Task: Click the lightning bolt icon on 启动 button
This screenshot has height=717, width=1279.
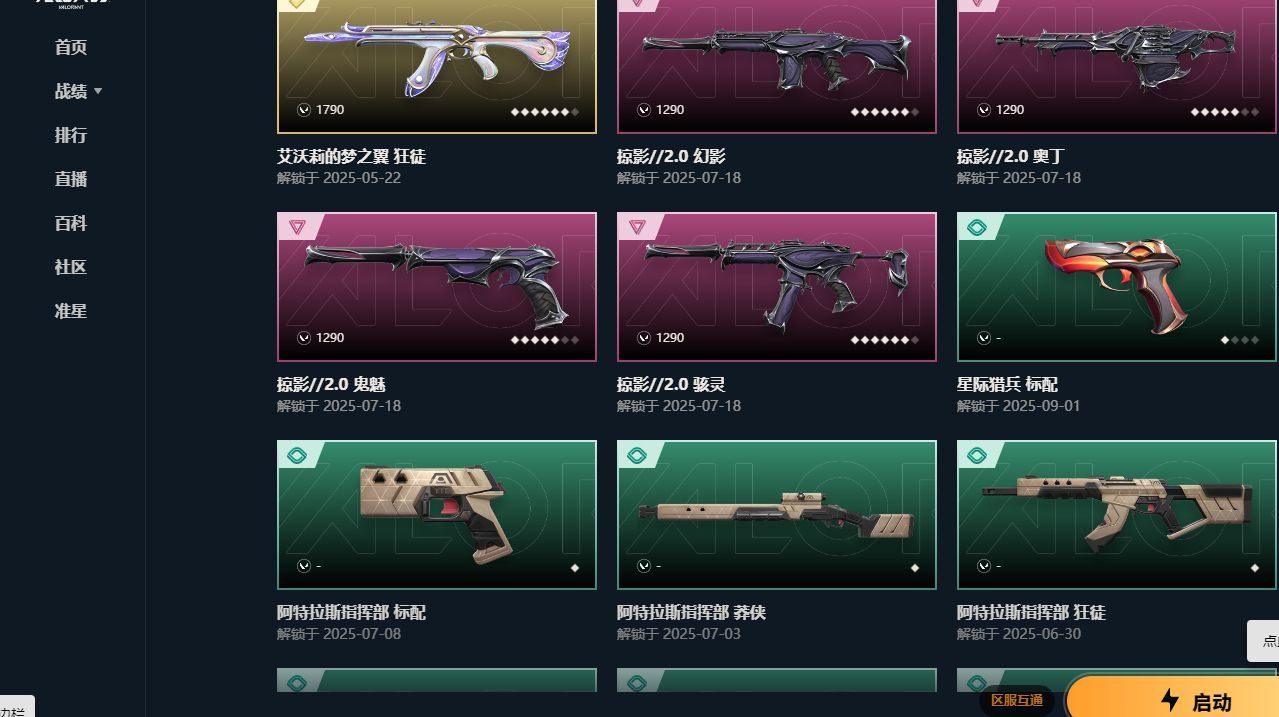Action: pos(1170,700)
